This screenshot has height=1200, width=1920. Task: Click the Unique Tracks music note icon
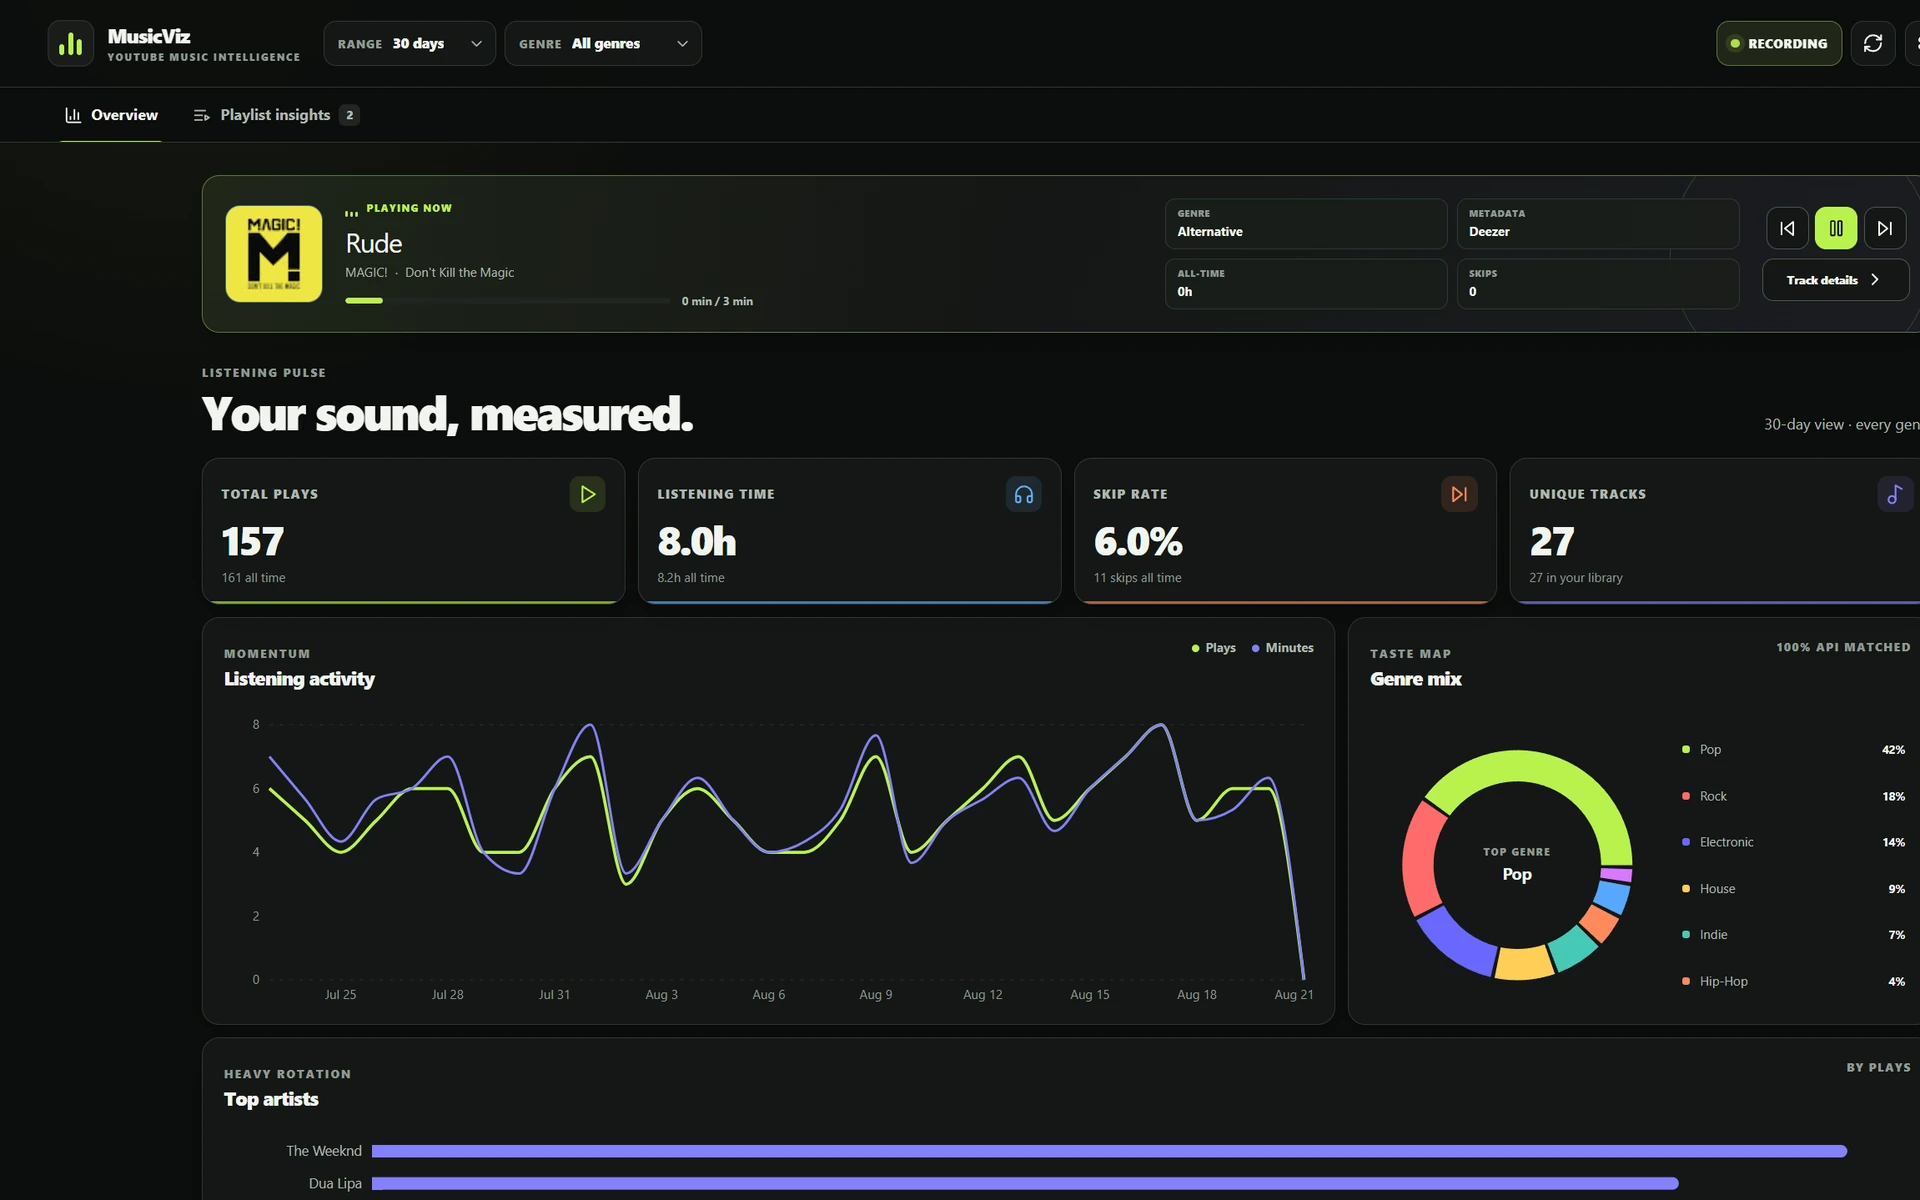coord(1895,494)
